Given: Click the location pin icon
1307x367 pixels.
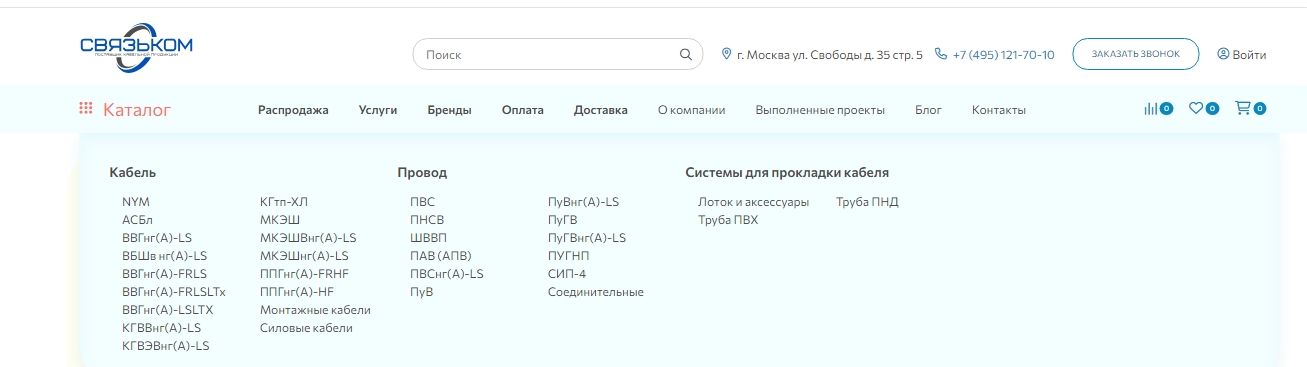Looking at the screenshot, I should [727, 54].
